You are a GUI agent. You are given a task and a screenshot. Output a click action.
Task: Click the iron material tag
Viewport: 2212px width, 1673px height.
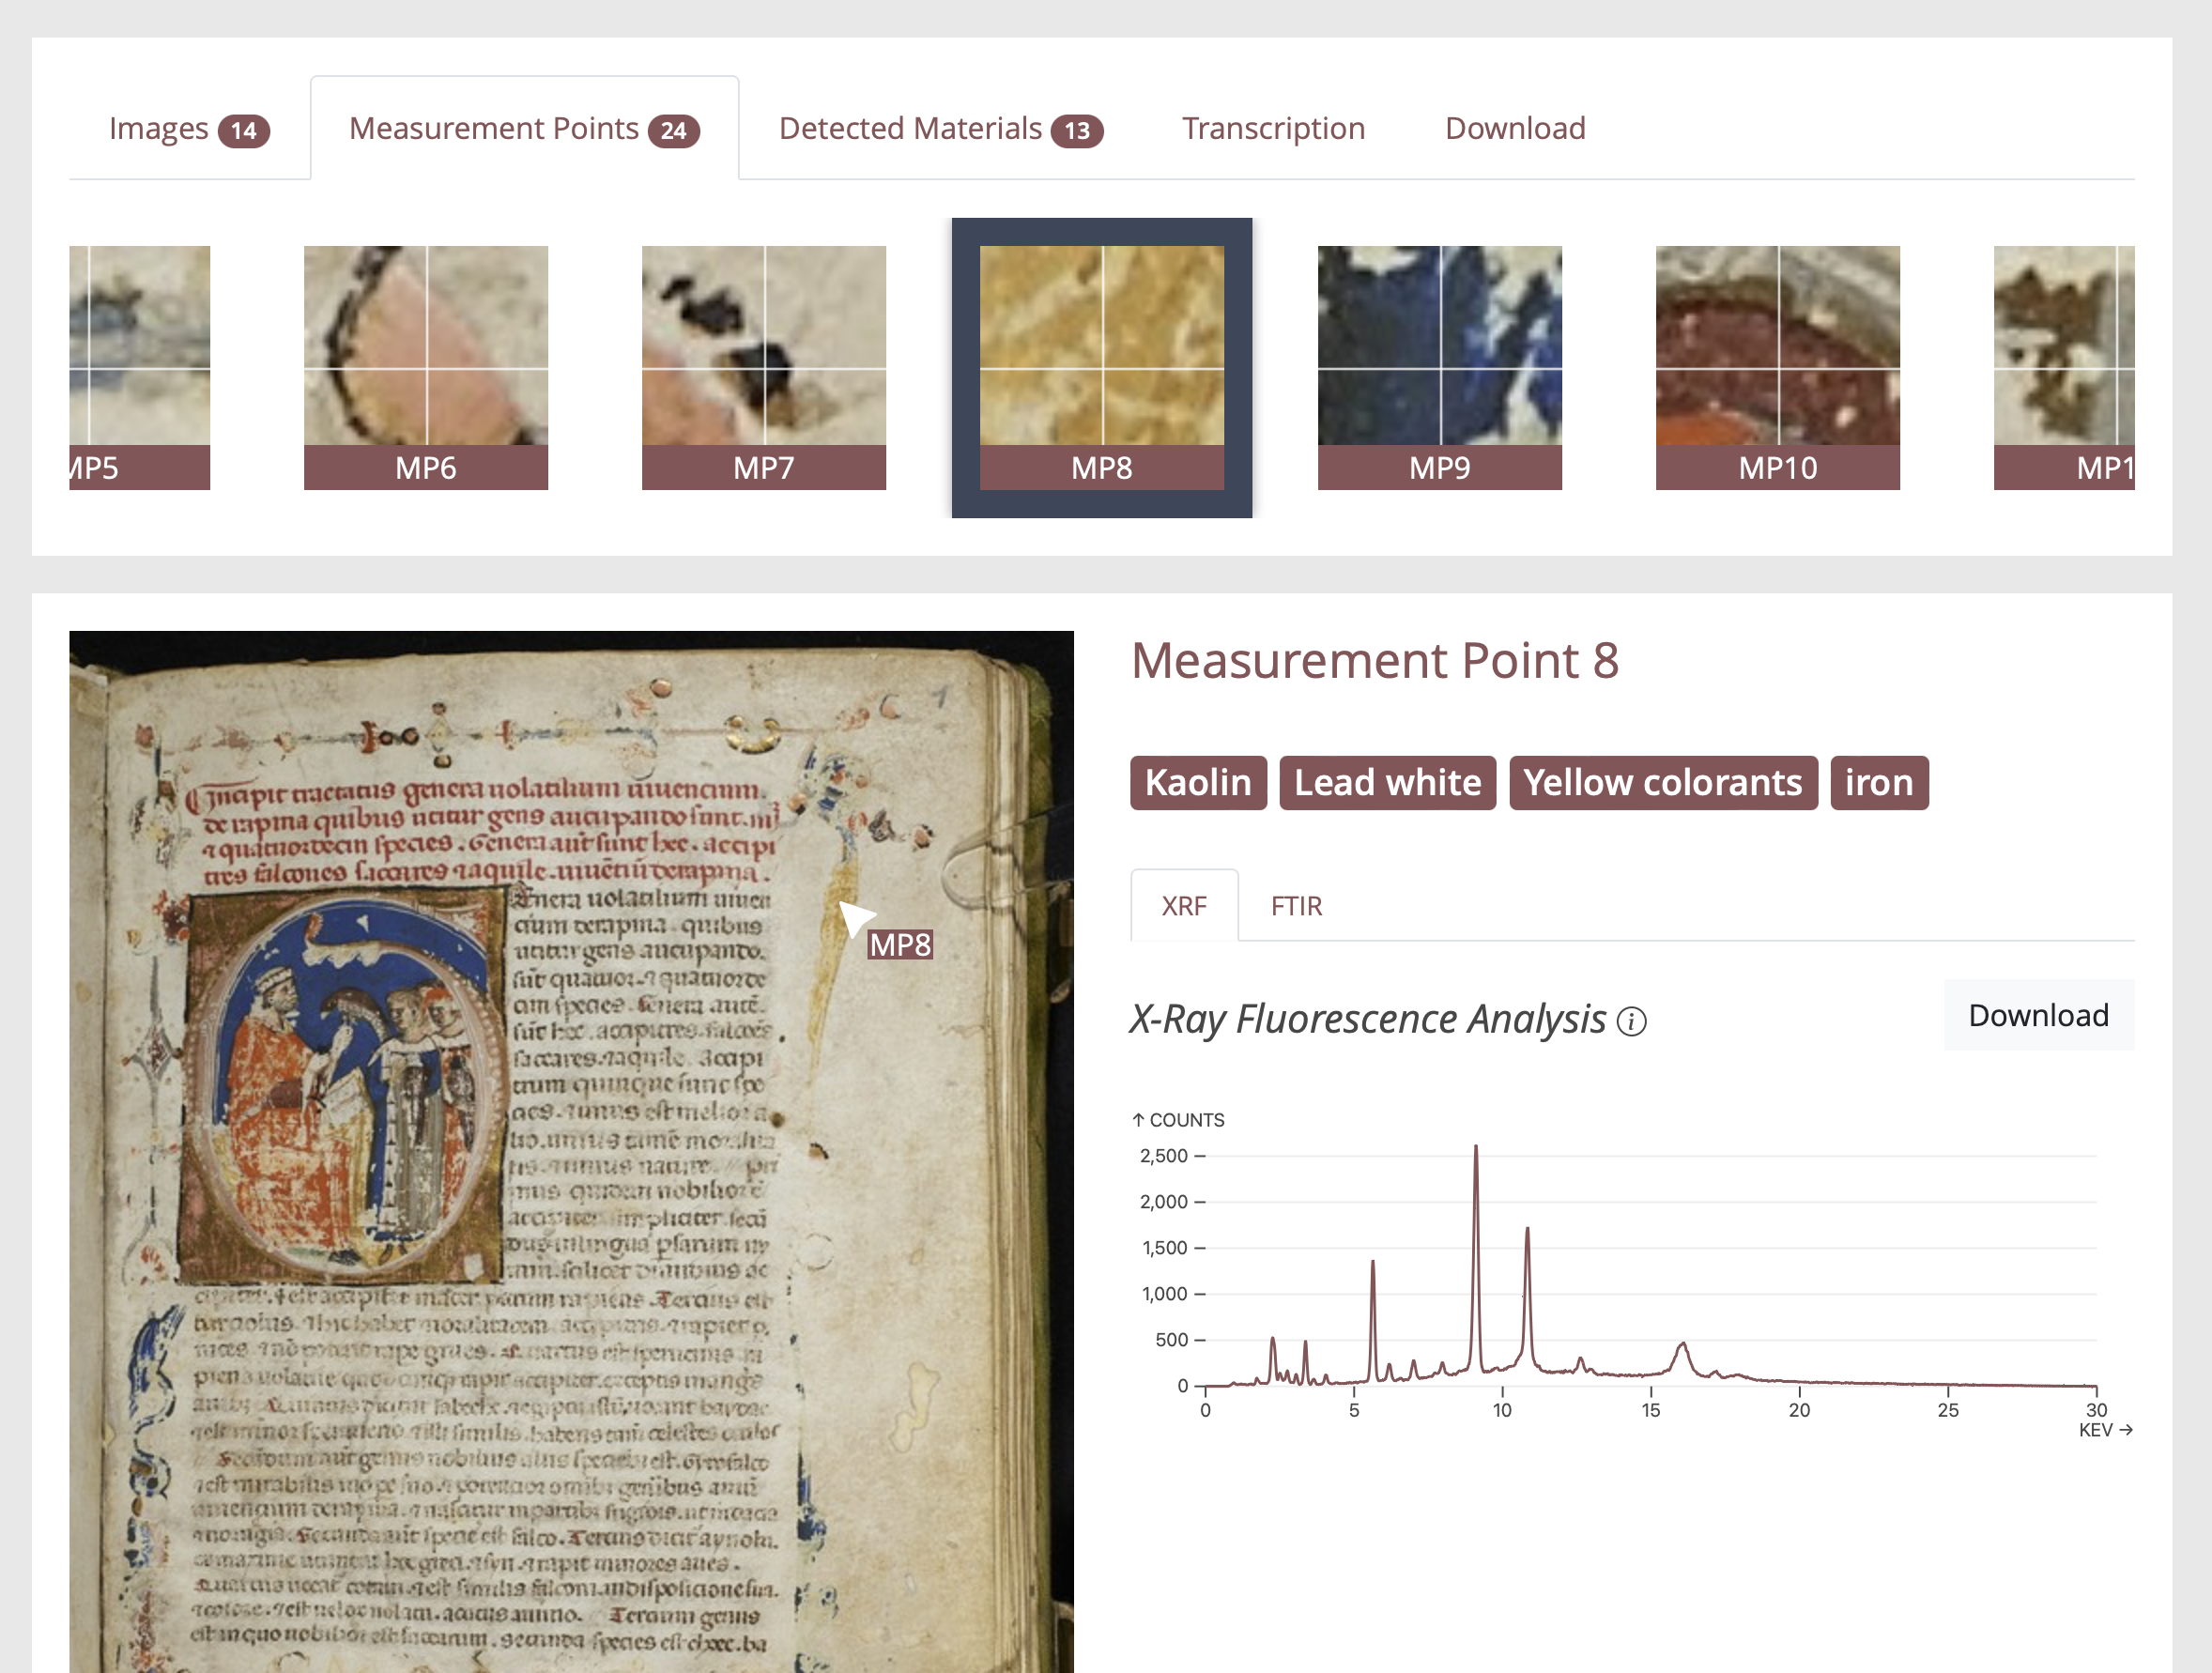(1879, 782)
